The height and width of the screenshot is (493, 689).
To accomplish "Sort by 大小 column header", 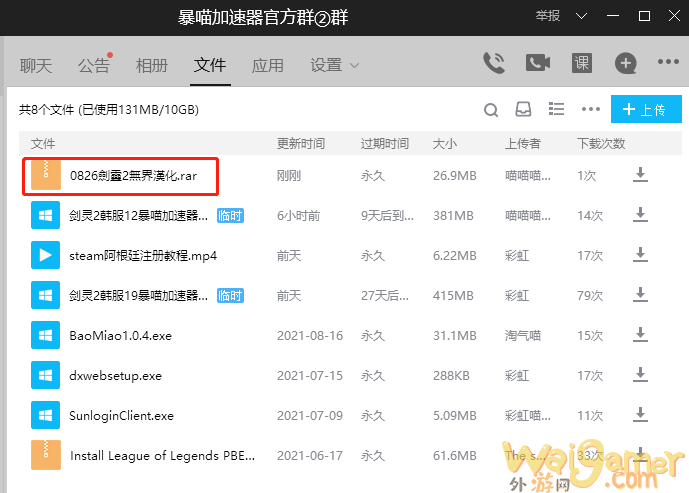I will [445, 143].
